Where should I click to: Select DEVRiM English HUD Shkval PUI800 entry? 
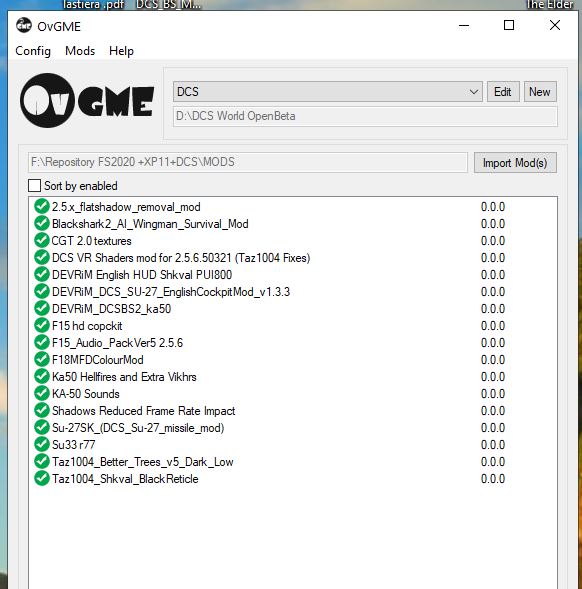pyautogui.click(x=142, y=275)
